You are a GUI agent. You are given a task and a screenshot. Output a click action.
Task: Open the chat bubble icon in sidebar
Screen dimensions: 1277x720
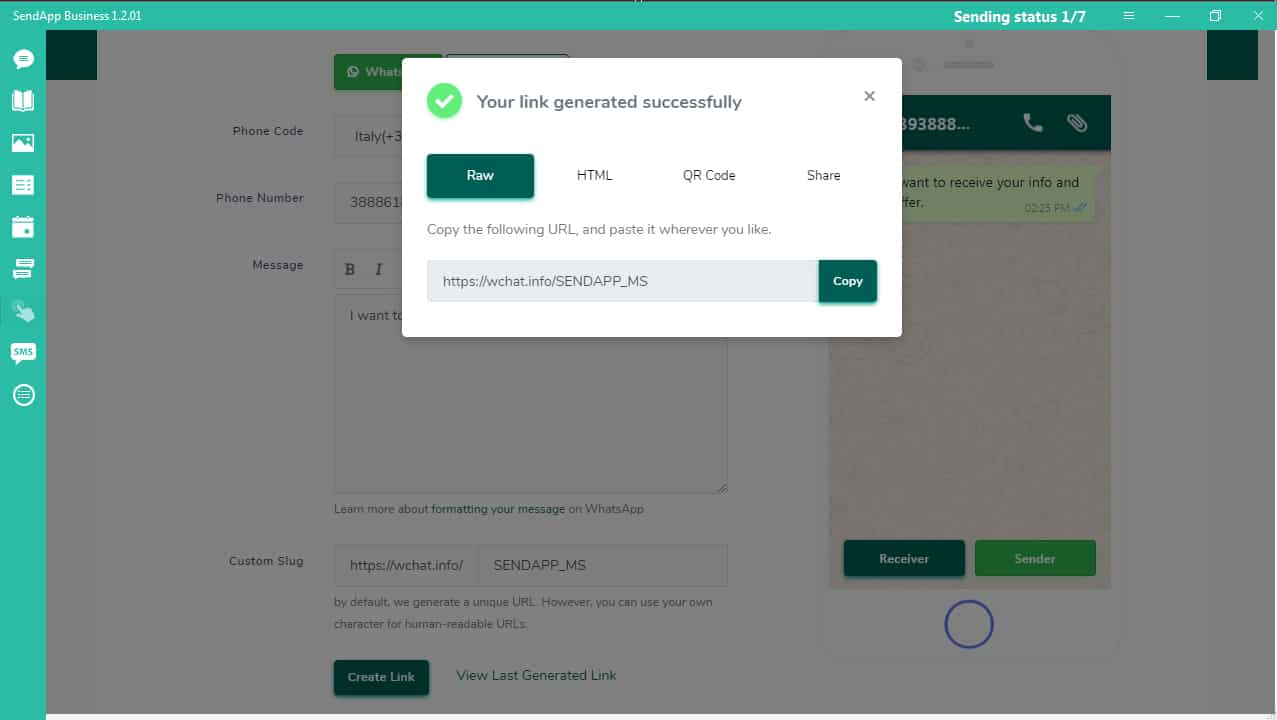[23, 59]
